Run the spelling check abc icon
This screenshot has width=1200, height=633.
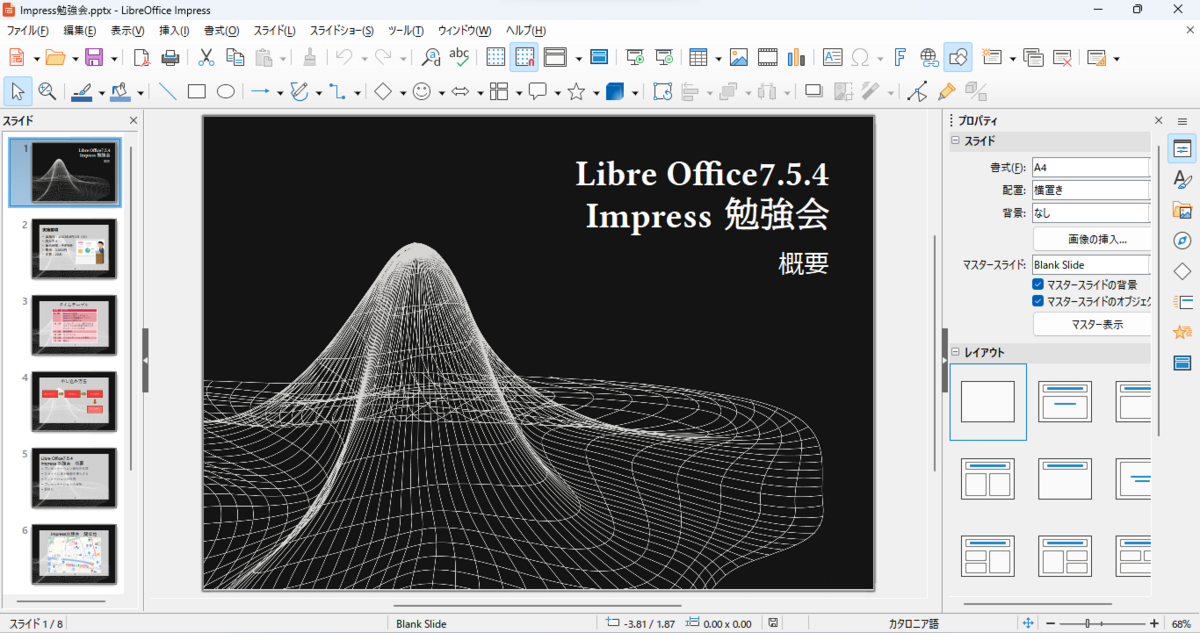459,57
